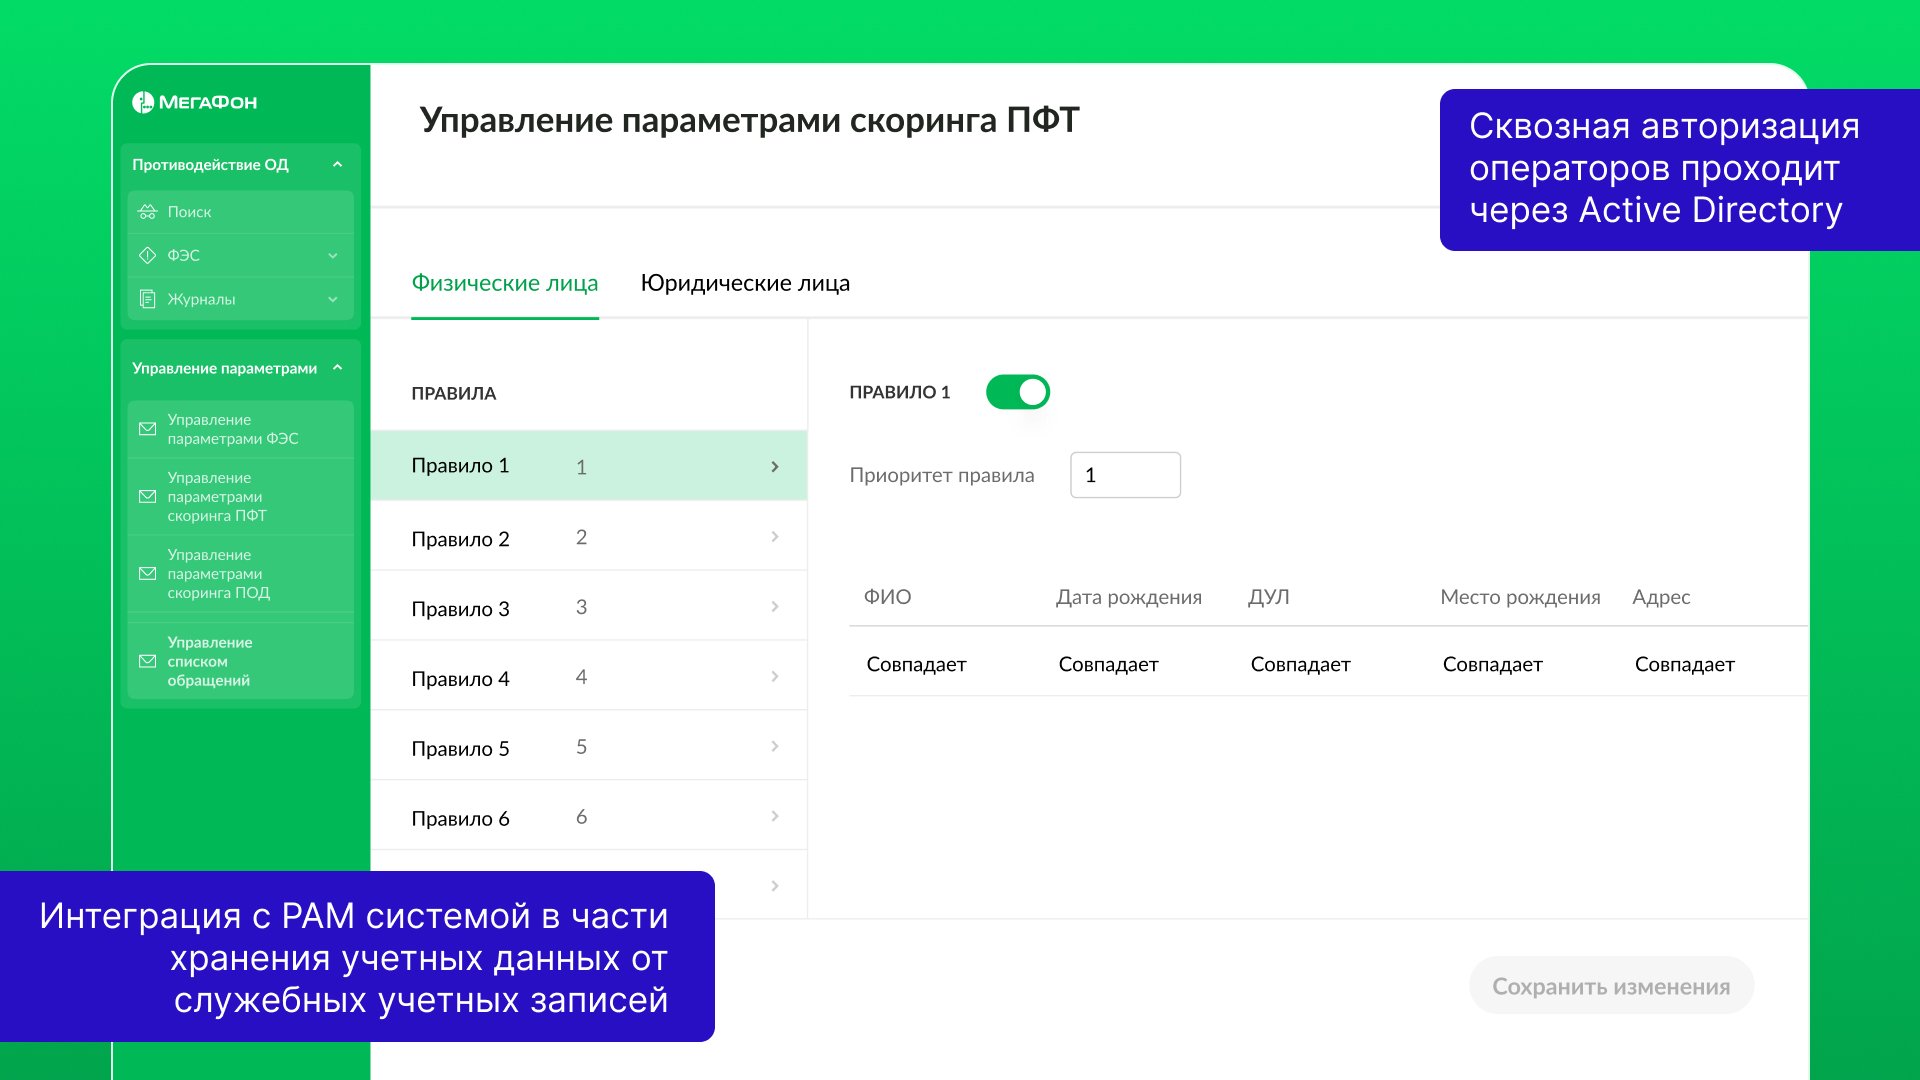
Task: Click the MegaFon logo icon
Action: click(143, 102)
